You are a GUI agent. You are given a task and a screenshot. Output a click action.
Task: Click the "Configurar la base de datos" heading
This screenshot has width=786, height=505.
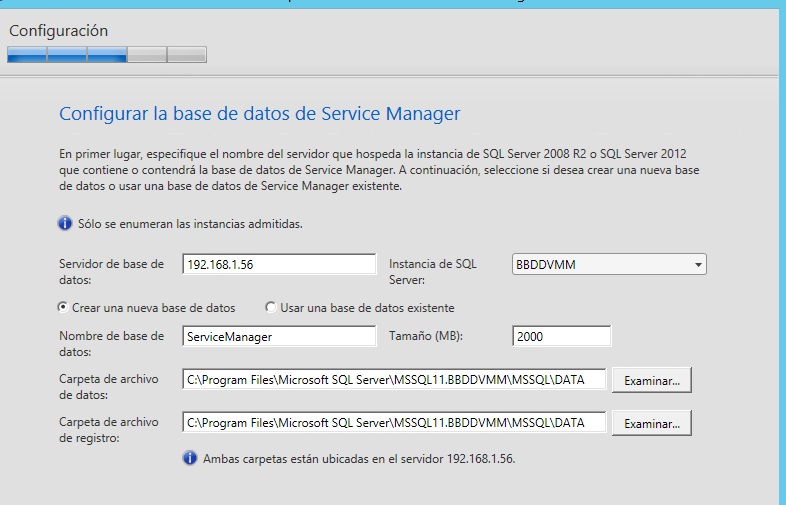click(260, 113)
